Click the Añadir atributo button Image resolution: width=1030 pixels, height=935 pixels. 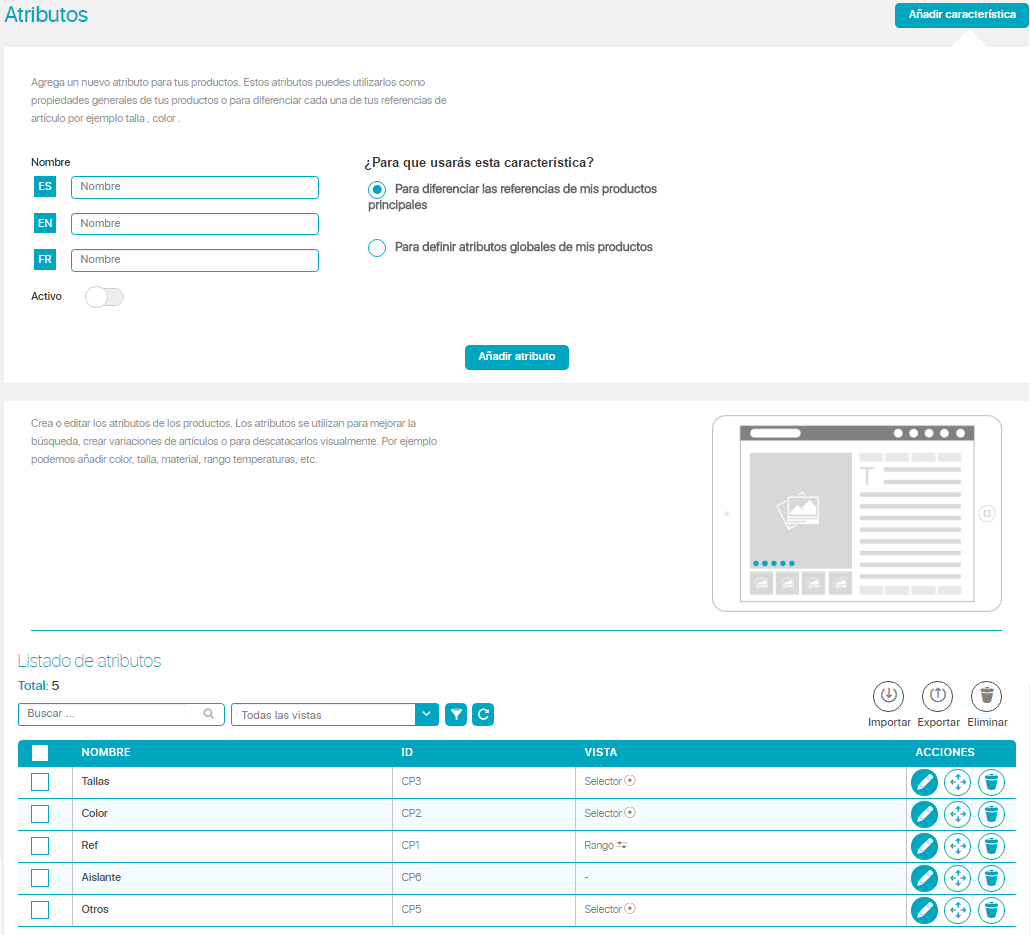coord(517,357)
